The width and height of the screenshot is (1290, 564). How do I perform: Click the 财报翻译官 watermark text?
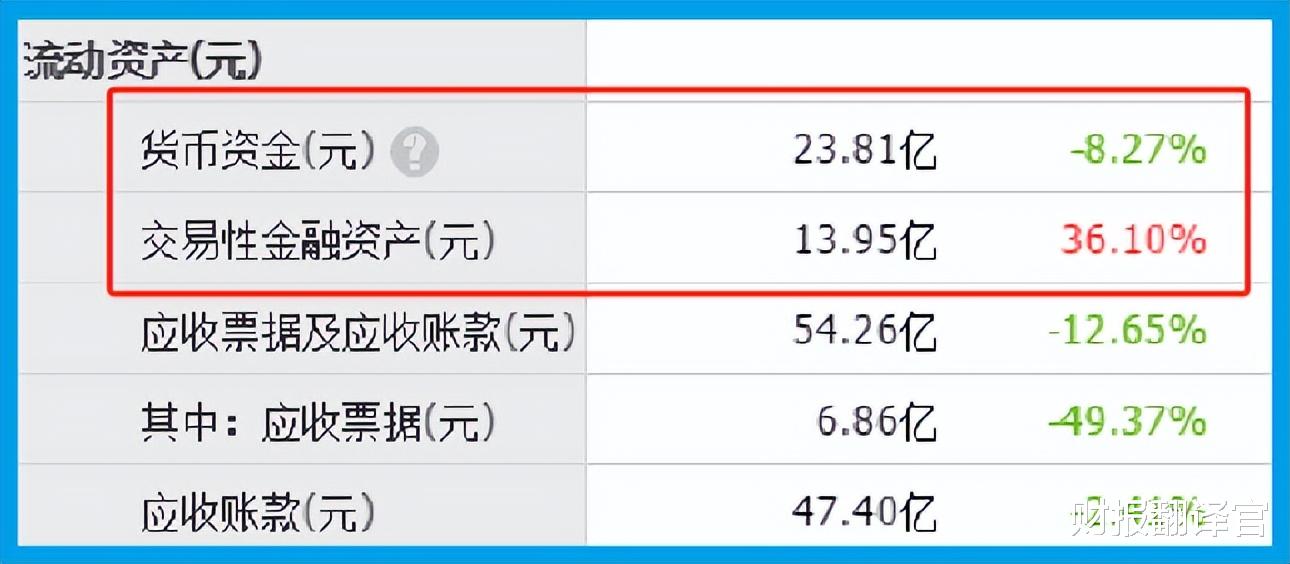point(1168,520)
